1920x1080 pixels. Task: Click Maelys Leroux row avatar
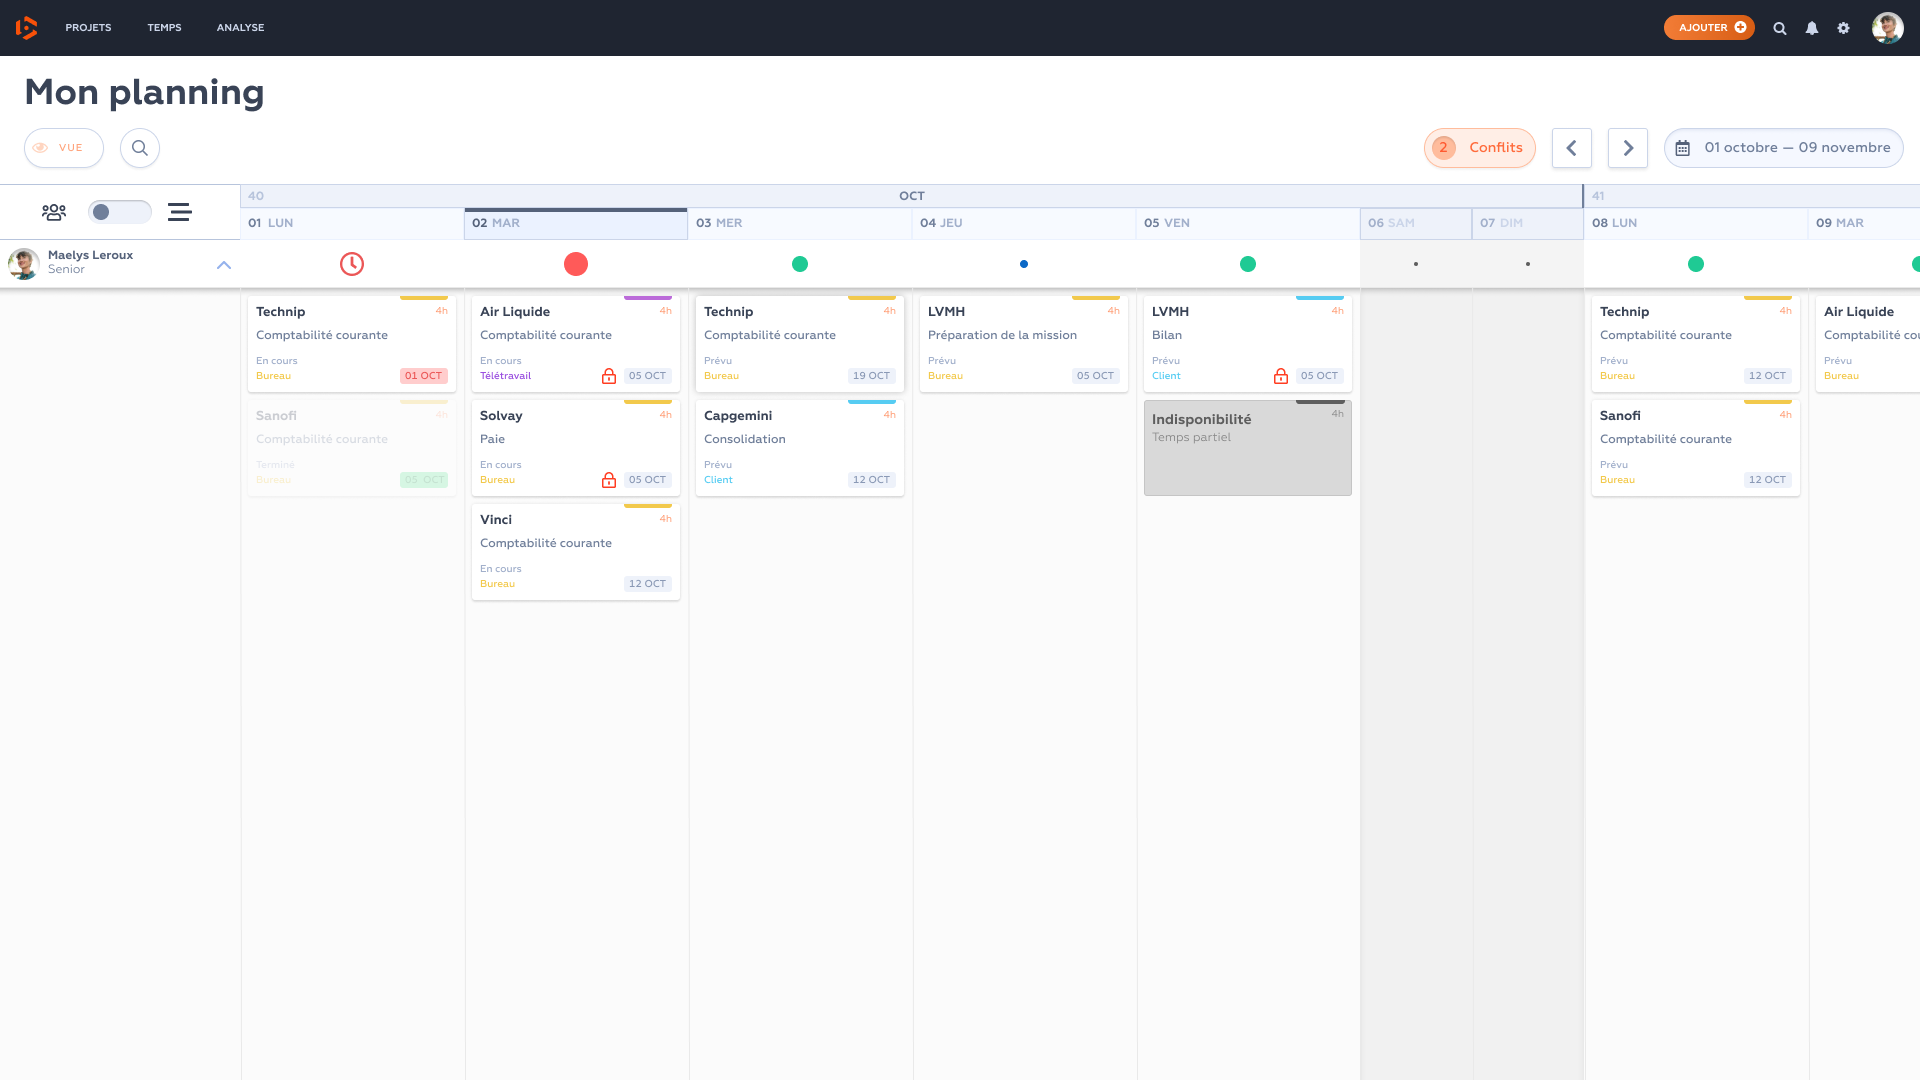(24, 264)
